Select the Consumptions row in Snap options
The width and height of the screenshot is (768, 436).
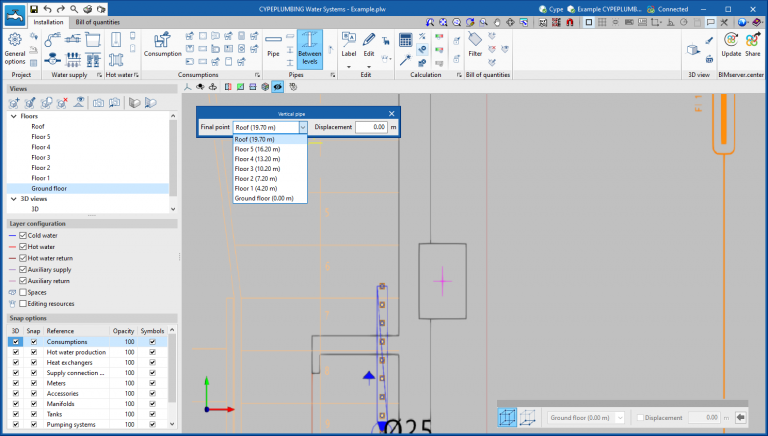pos(87,341)
